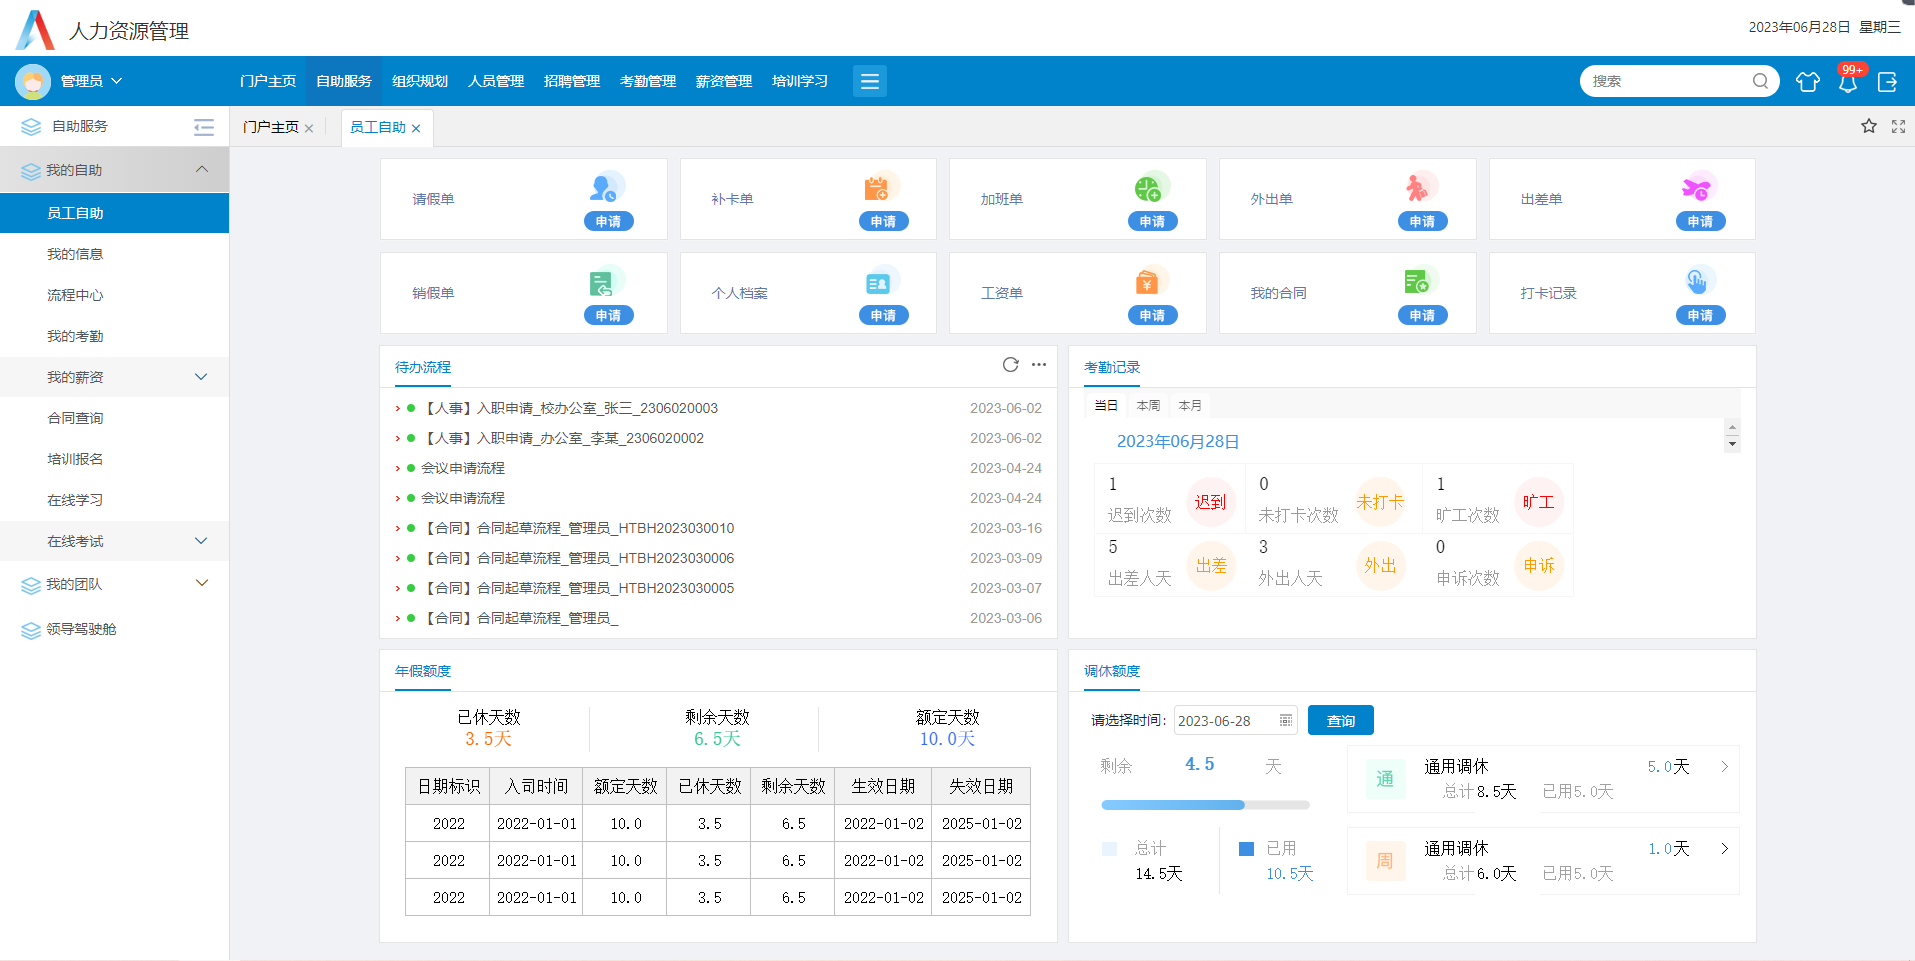The image size is (1915, 961).
Task: Open the 待办流程 more options ellipsis
Action: (x=1039, y=365)
